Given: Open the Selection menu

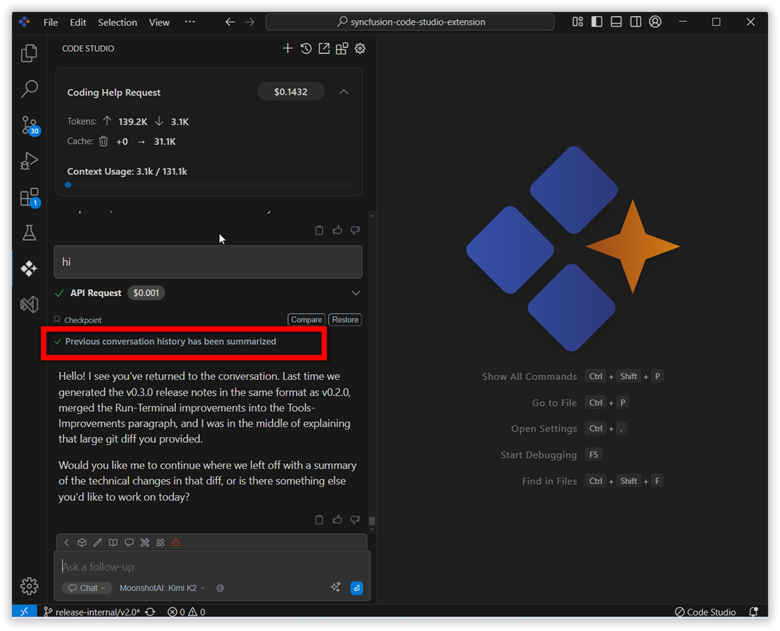Looking at the screenshot, I should point(117,22).
